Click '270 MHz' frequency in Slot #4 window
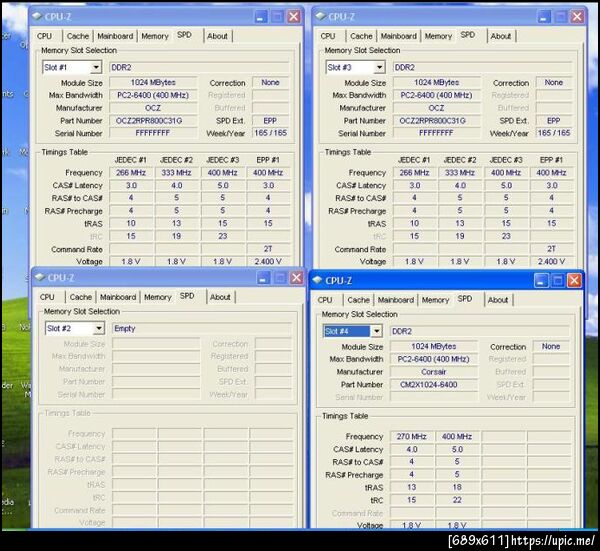The width and height of the screenshot is (600, 551). [412, 436]
